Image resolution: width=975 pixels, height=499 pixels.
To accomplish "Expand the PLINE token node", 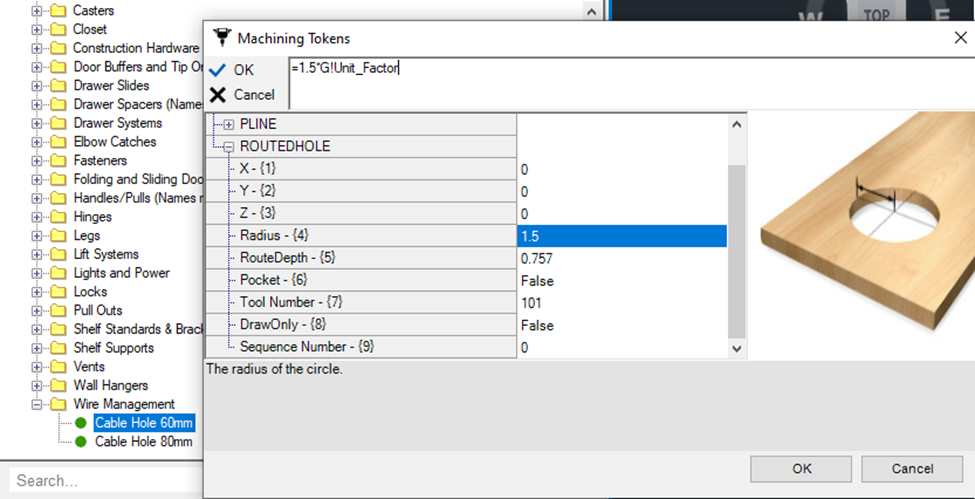I will [229, 125].
